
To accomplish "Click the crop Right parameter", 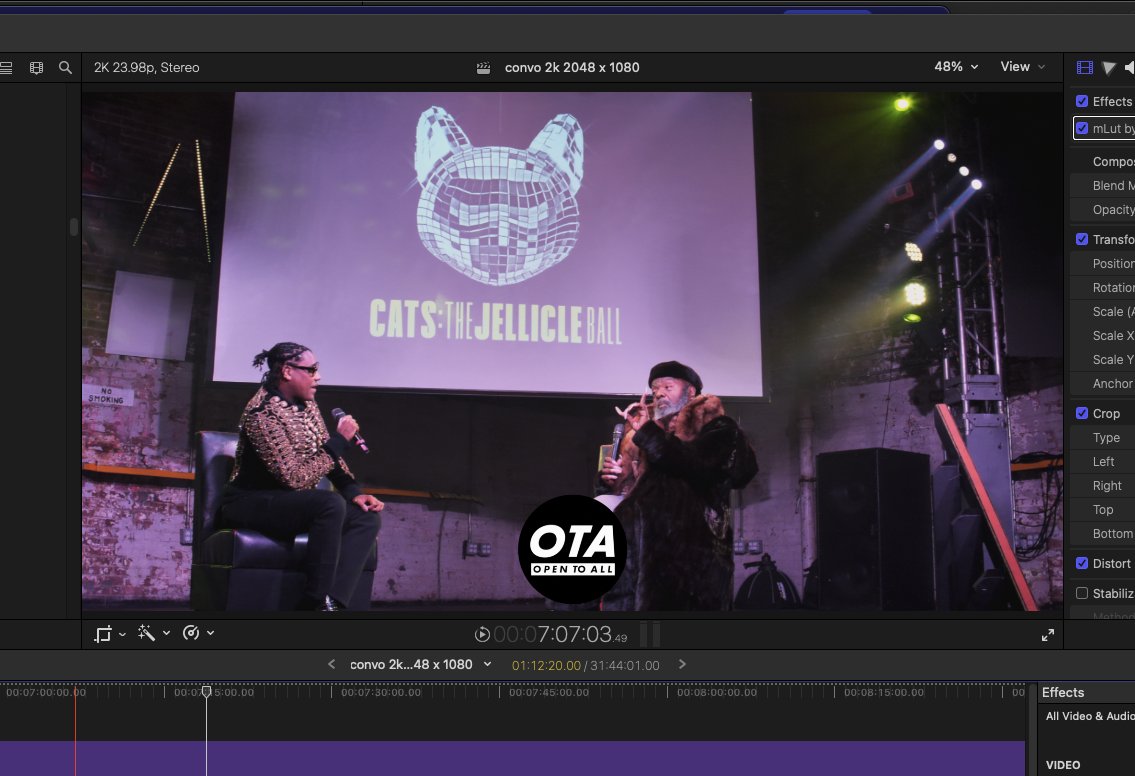I will [1102, 485].
